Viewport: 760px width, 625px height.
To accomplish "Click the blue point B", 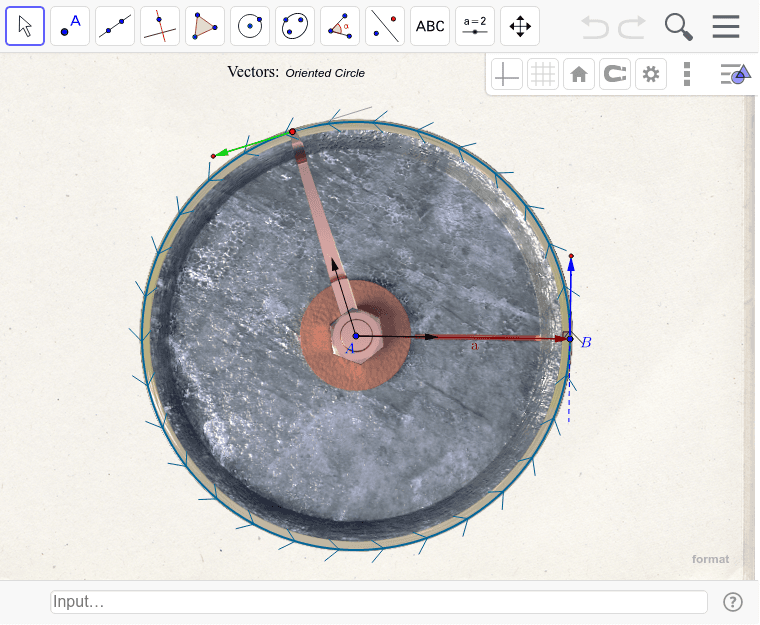I will click(570, 339).
